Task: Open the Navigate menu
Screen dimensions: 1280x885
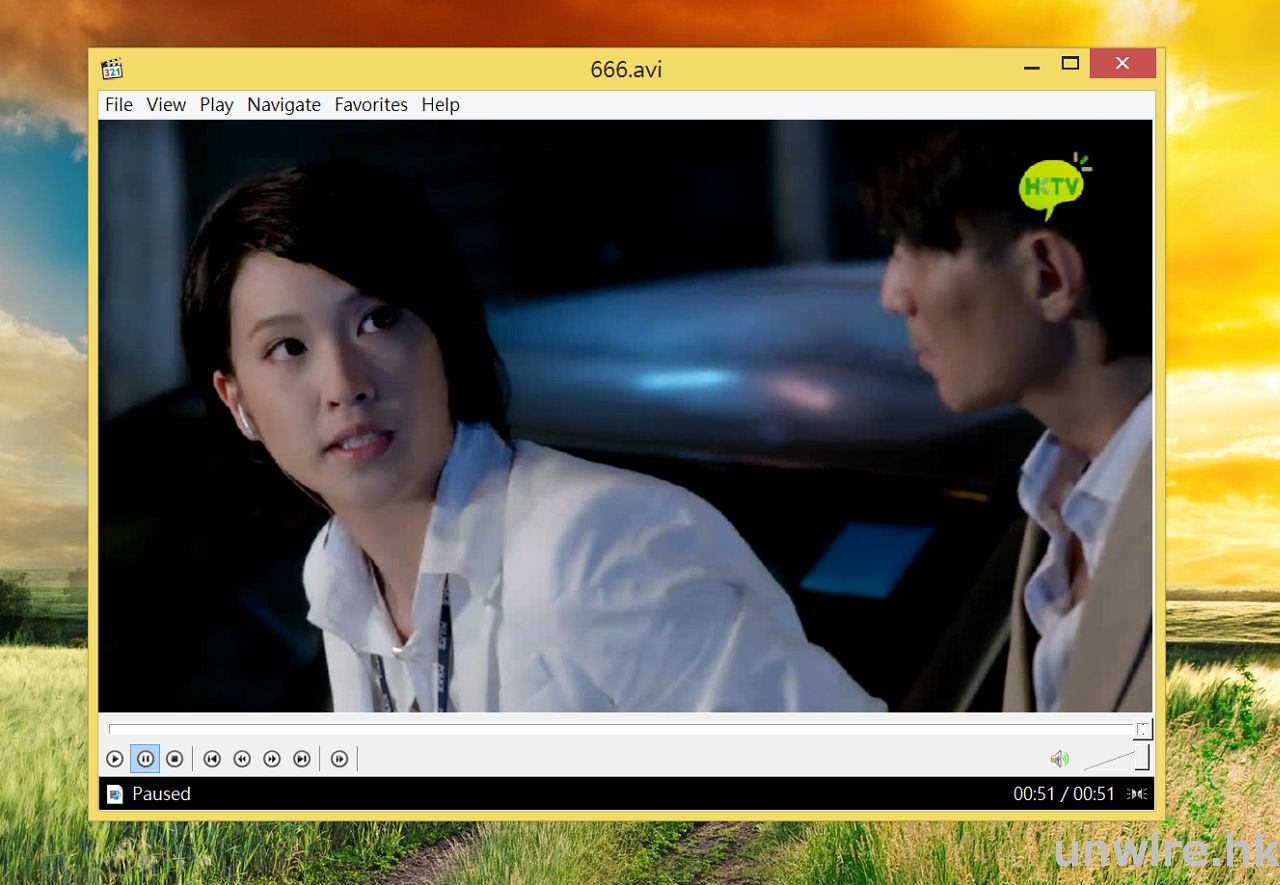Action: [284, 105]
